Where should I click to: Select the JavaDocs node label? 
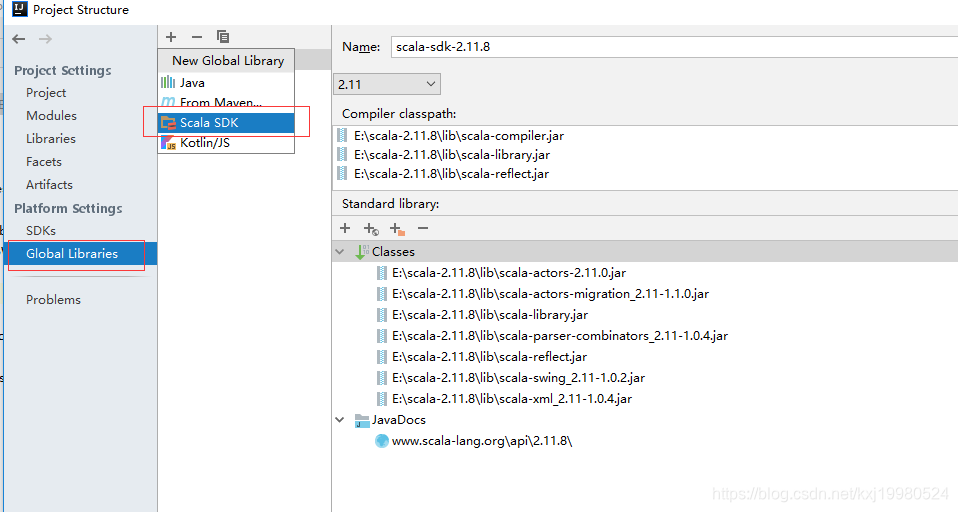pyautogui.click(x=399, y=420)
